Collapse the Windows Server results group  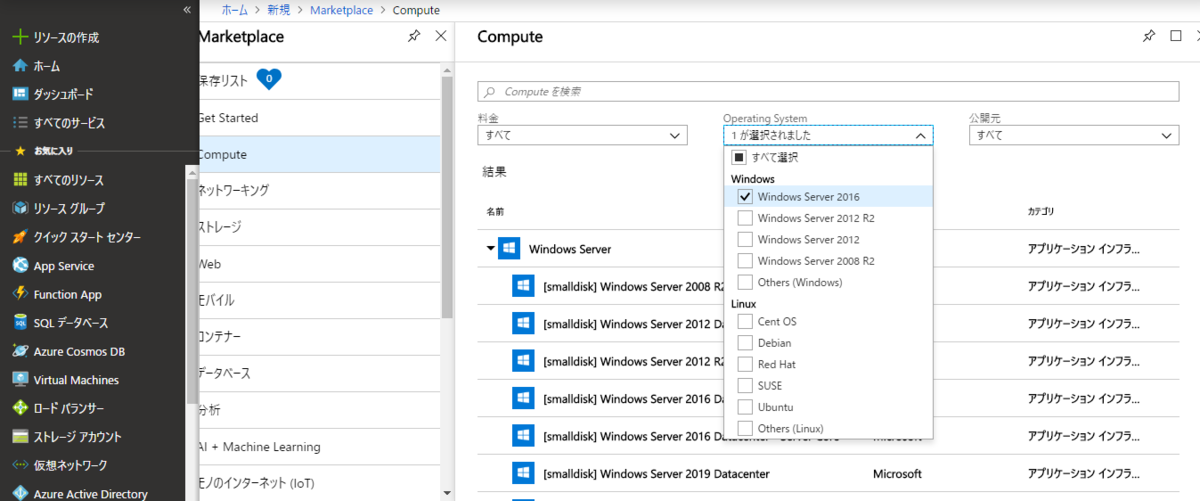tap(490, 249)
